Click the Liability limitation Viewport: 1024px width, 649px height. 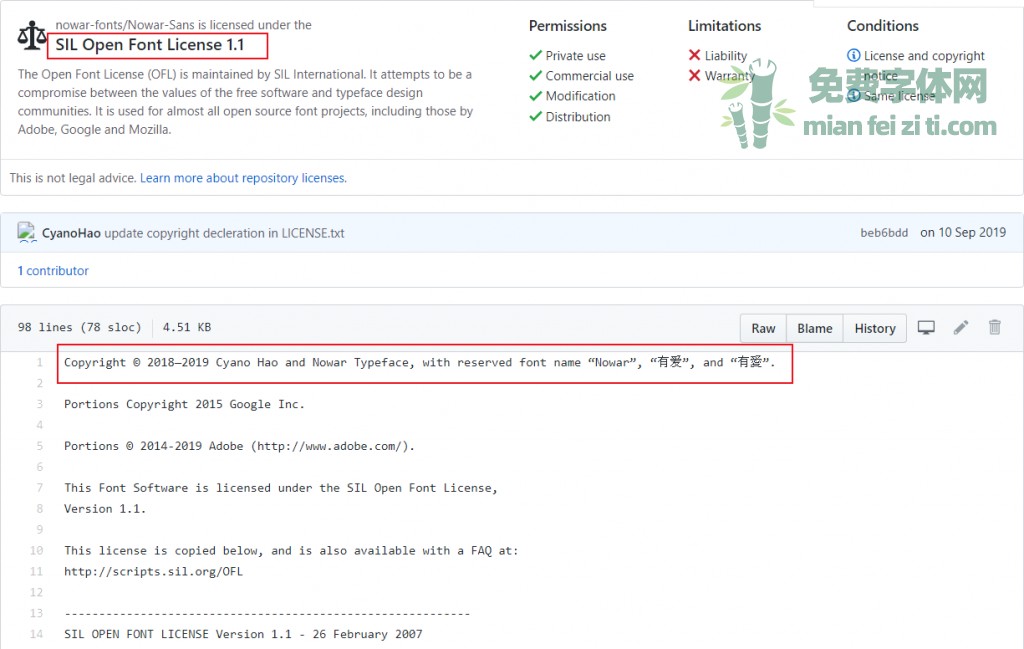coord(726,55)
